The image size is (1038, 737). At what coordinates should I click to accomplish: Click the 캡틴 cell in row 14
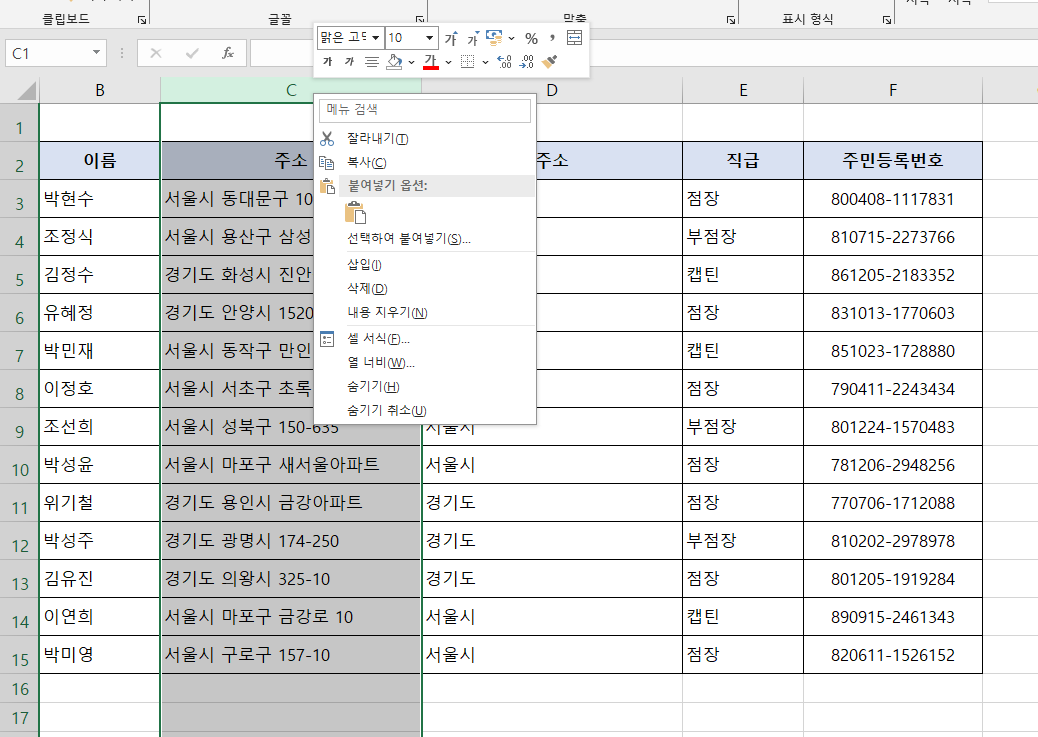[x=743, y=617]
